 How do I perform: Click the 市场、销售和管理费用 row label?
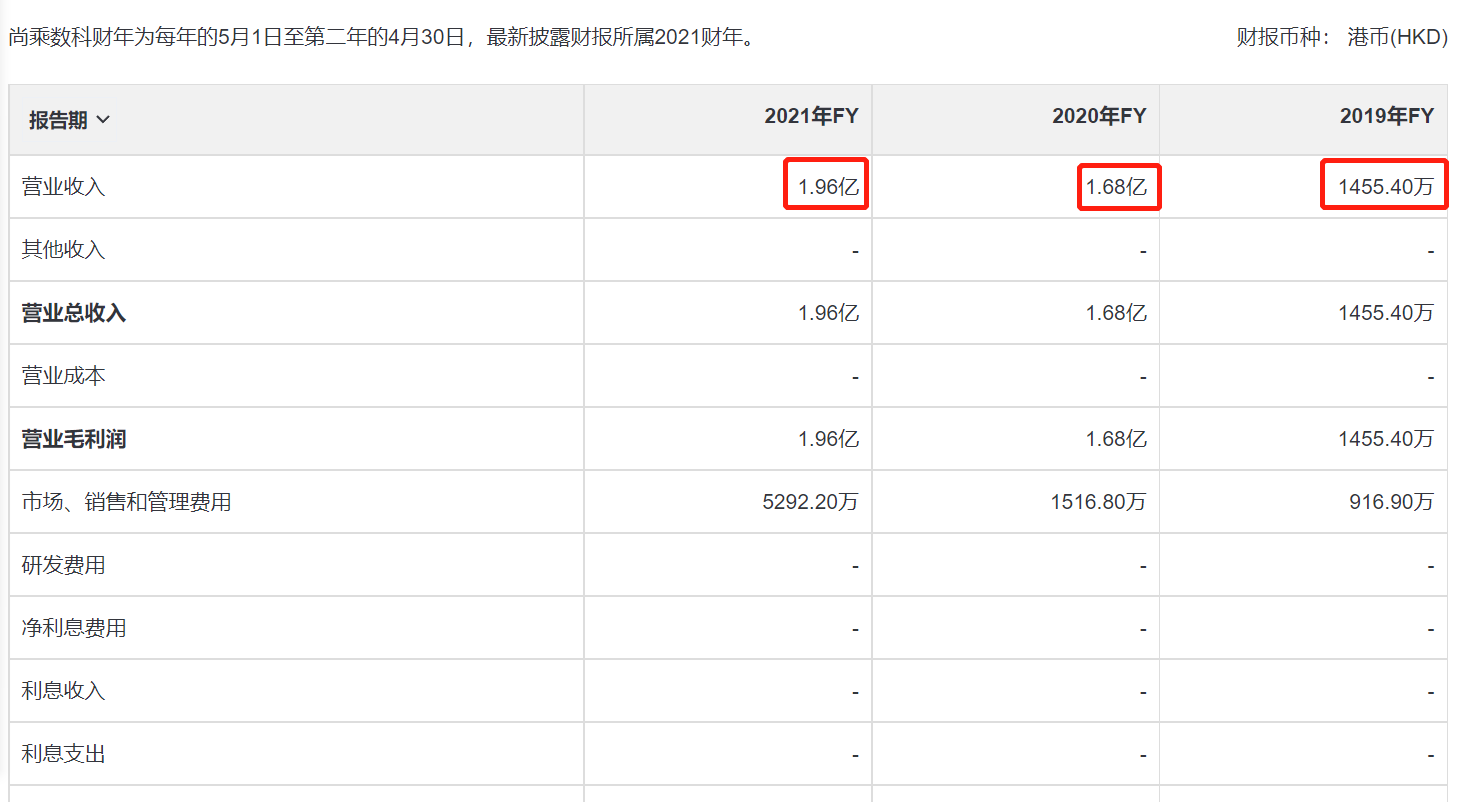coord(126,502)
